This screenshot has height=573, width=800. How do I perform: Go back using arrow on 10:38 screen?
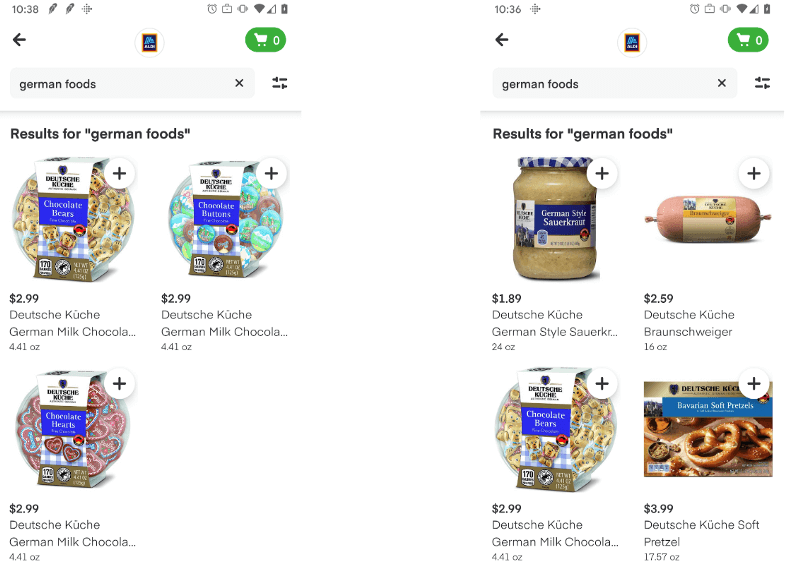tap(19, 40)
